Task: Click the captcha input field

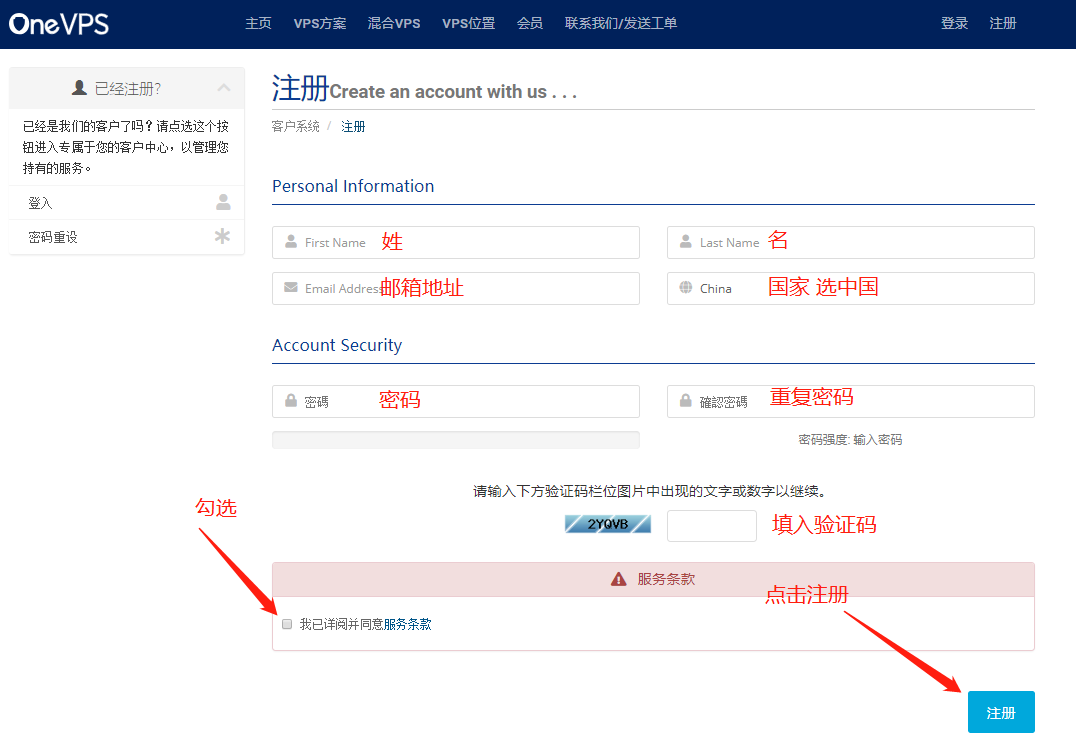Action: click(711, 525)
